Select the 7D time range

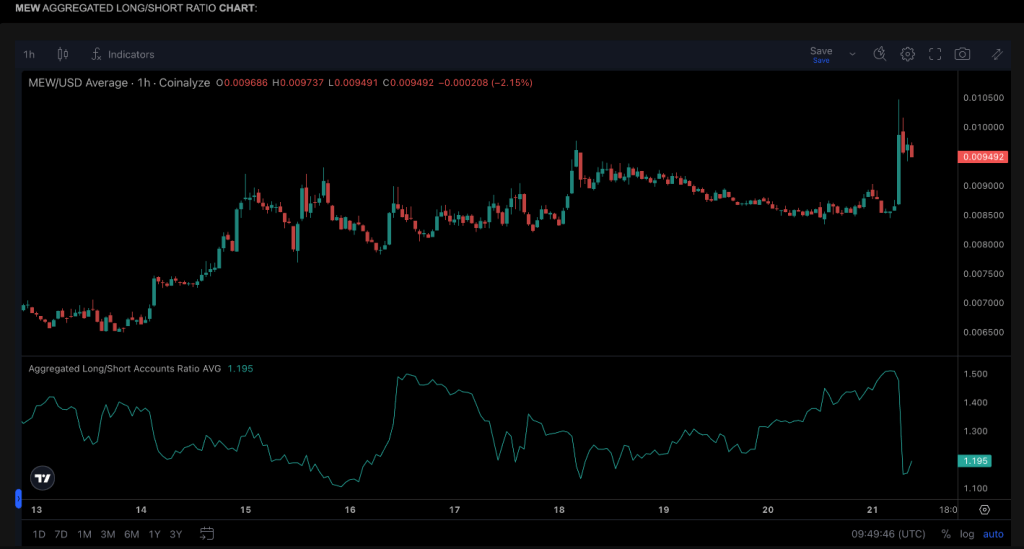pyautogui.click(x=62, y=534)
